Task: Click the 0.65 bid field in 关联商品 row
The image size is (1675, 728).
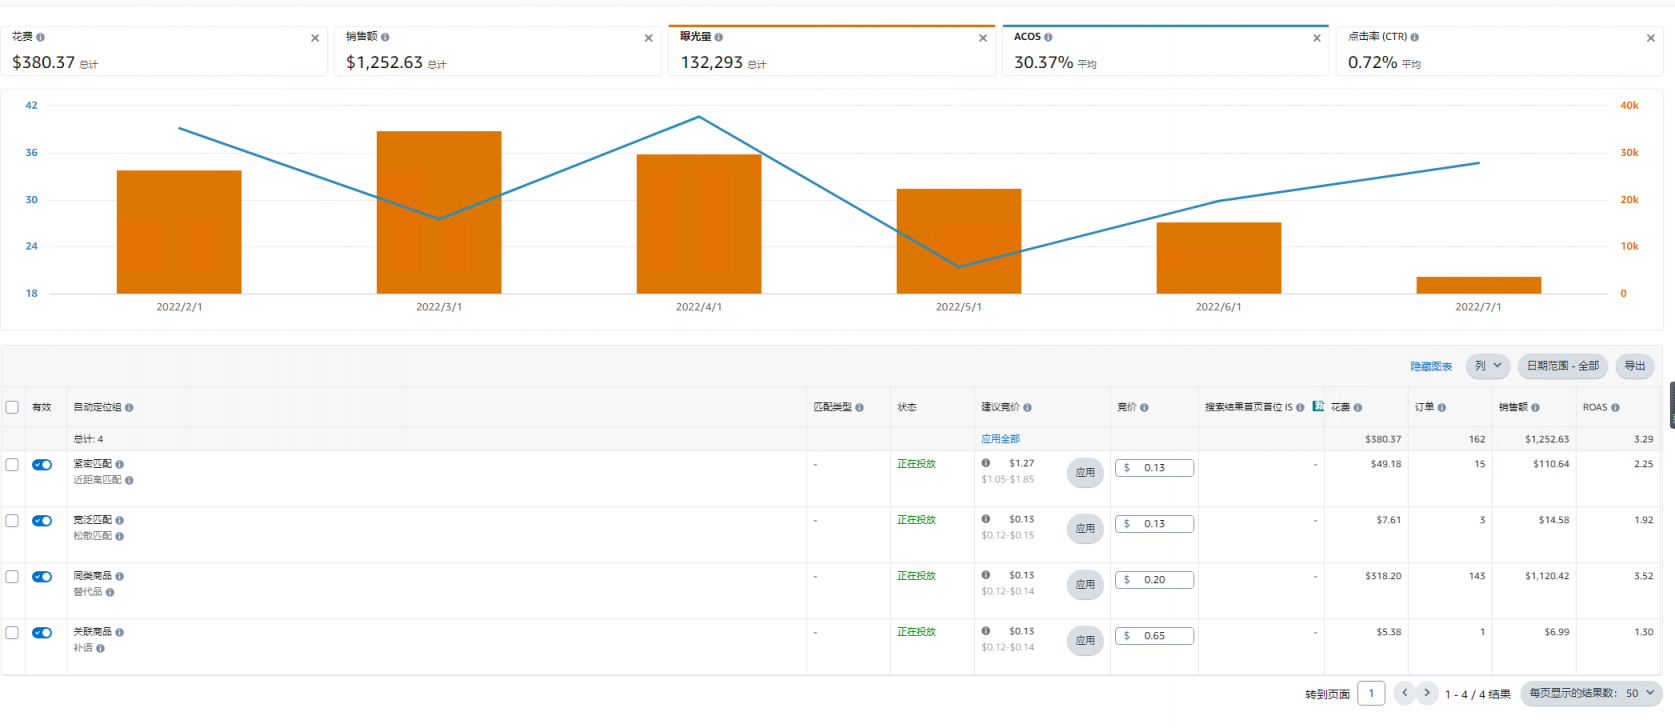Action: [x=1154, y=636]
